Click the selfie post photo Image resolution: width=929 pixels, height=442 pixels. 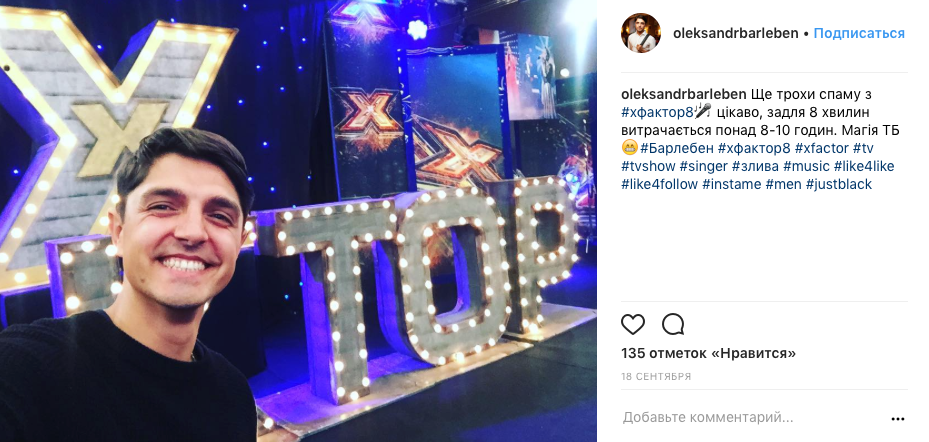pos(298,221)
